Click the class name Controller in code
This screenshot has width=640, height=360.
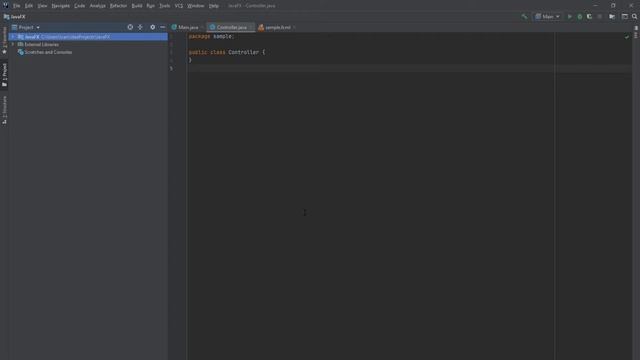243,52
